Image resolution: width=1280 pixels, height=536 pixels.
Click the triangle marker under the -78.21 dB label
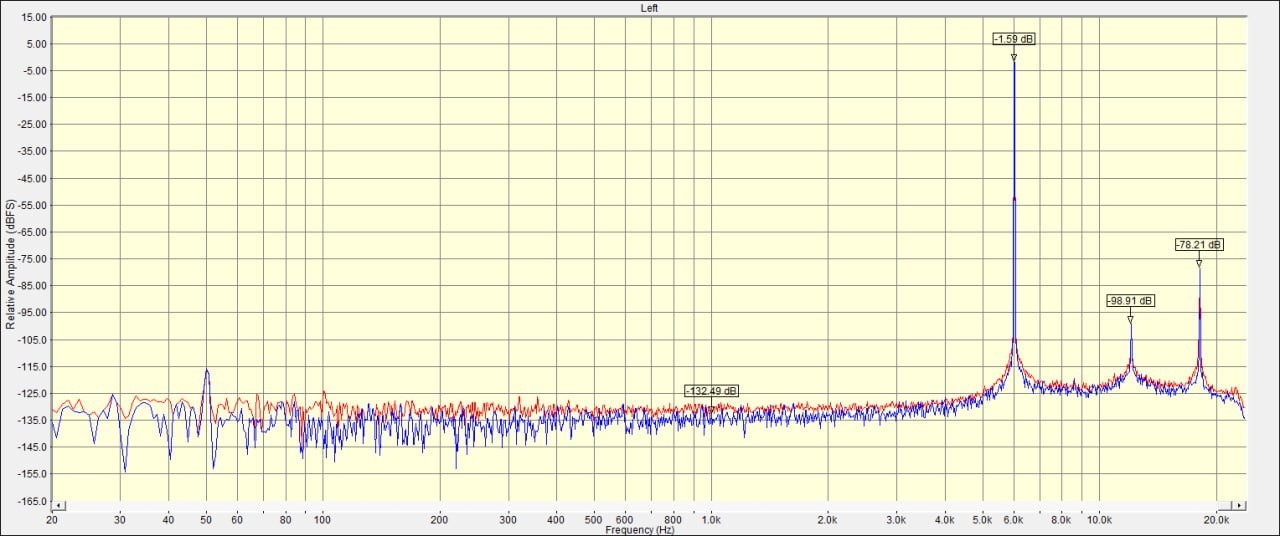point(1199,263)
